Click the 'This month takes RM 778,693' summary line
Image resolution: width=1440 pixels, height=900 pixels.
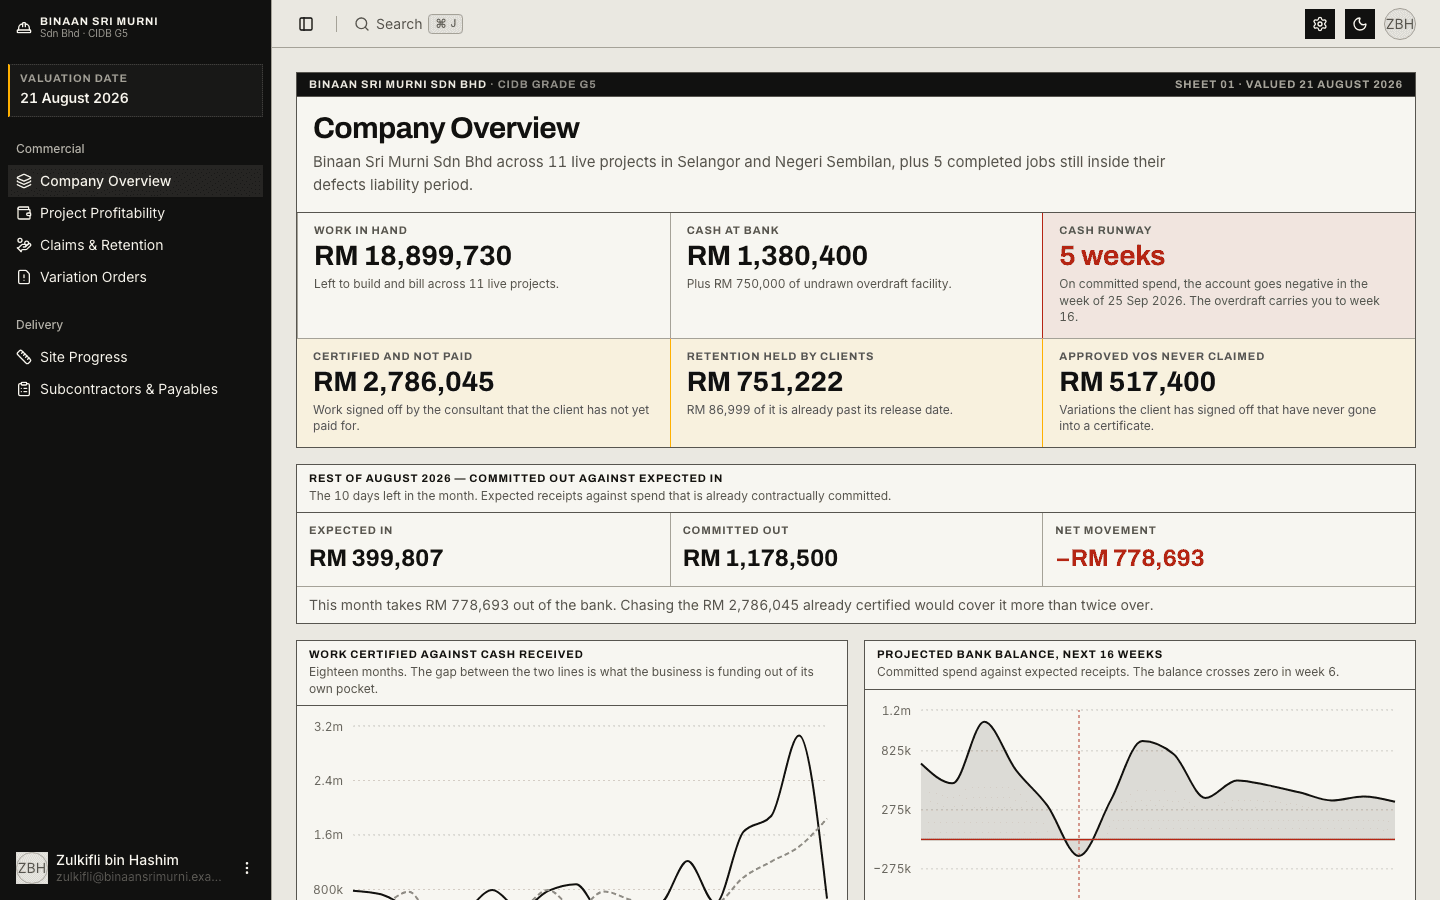[731, 605]
